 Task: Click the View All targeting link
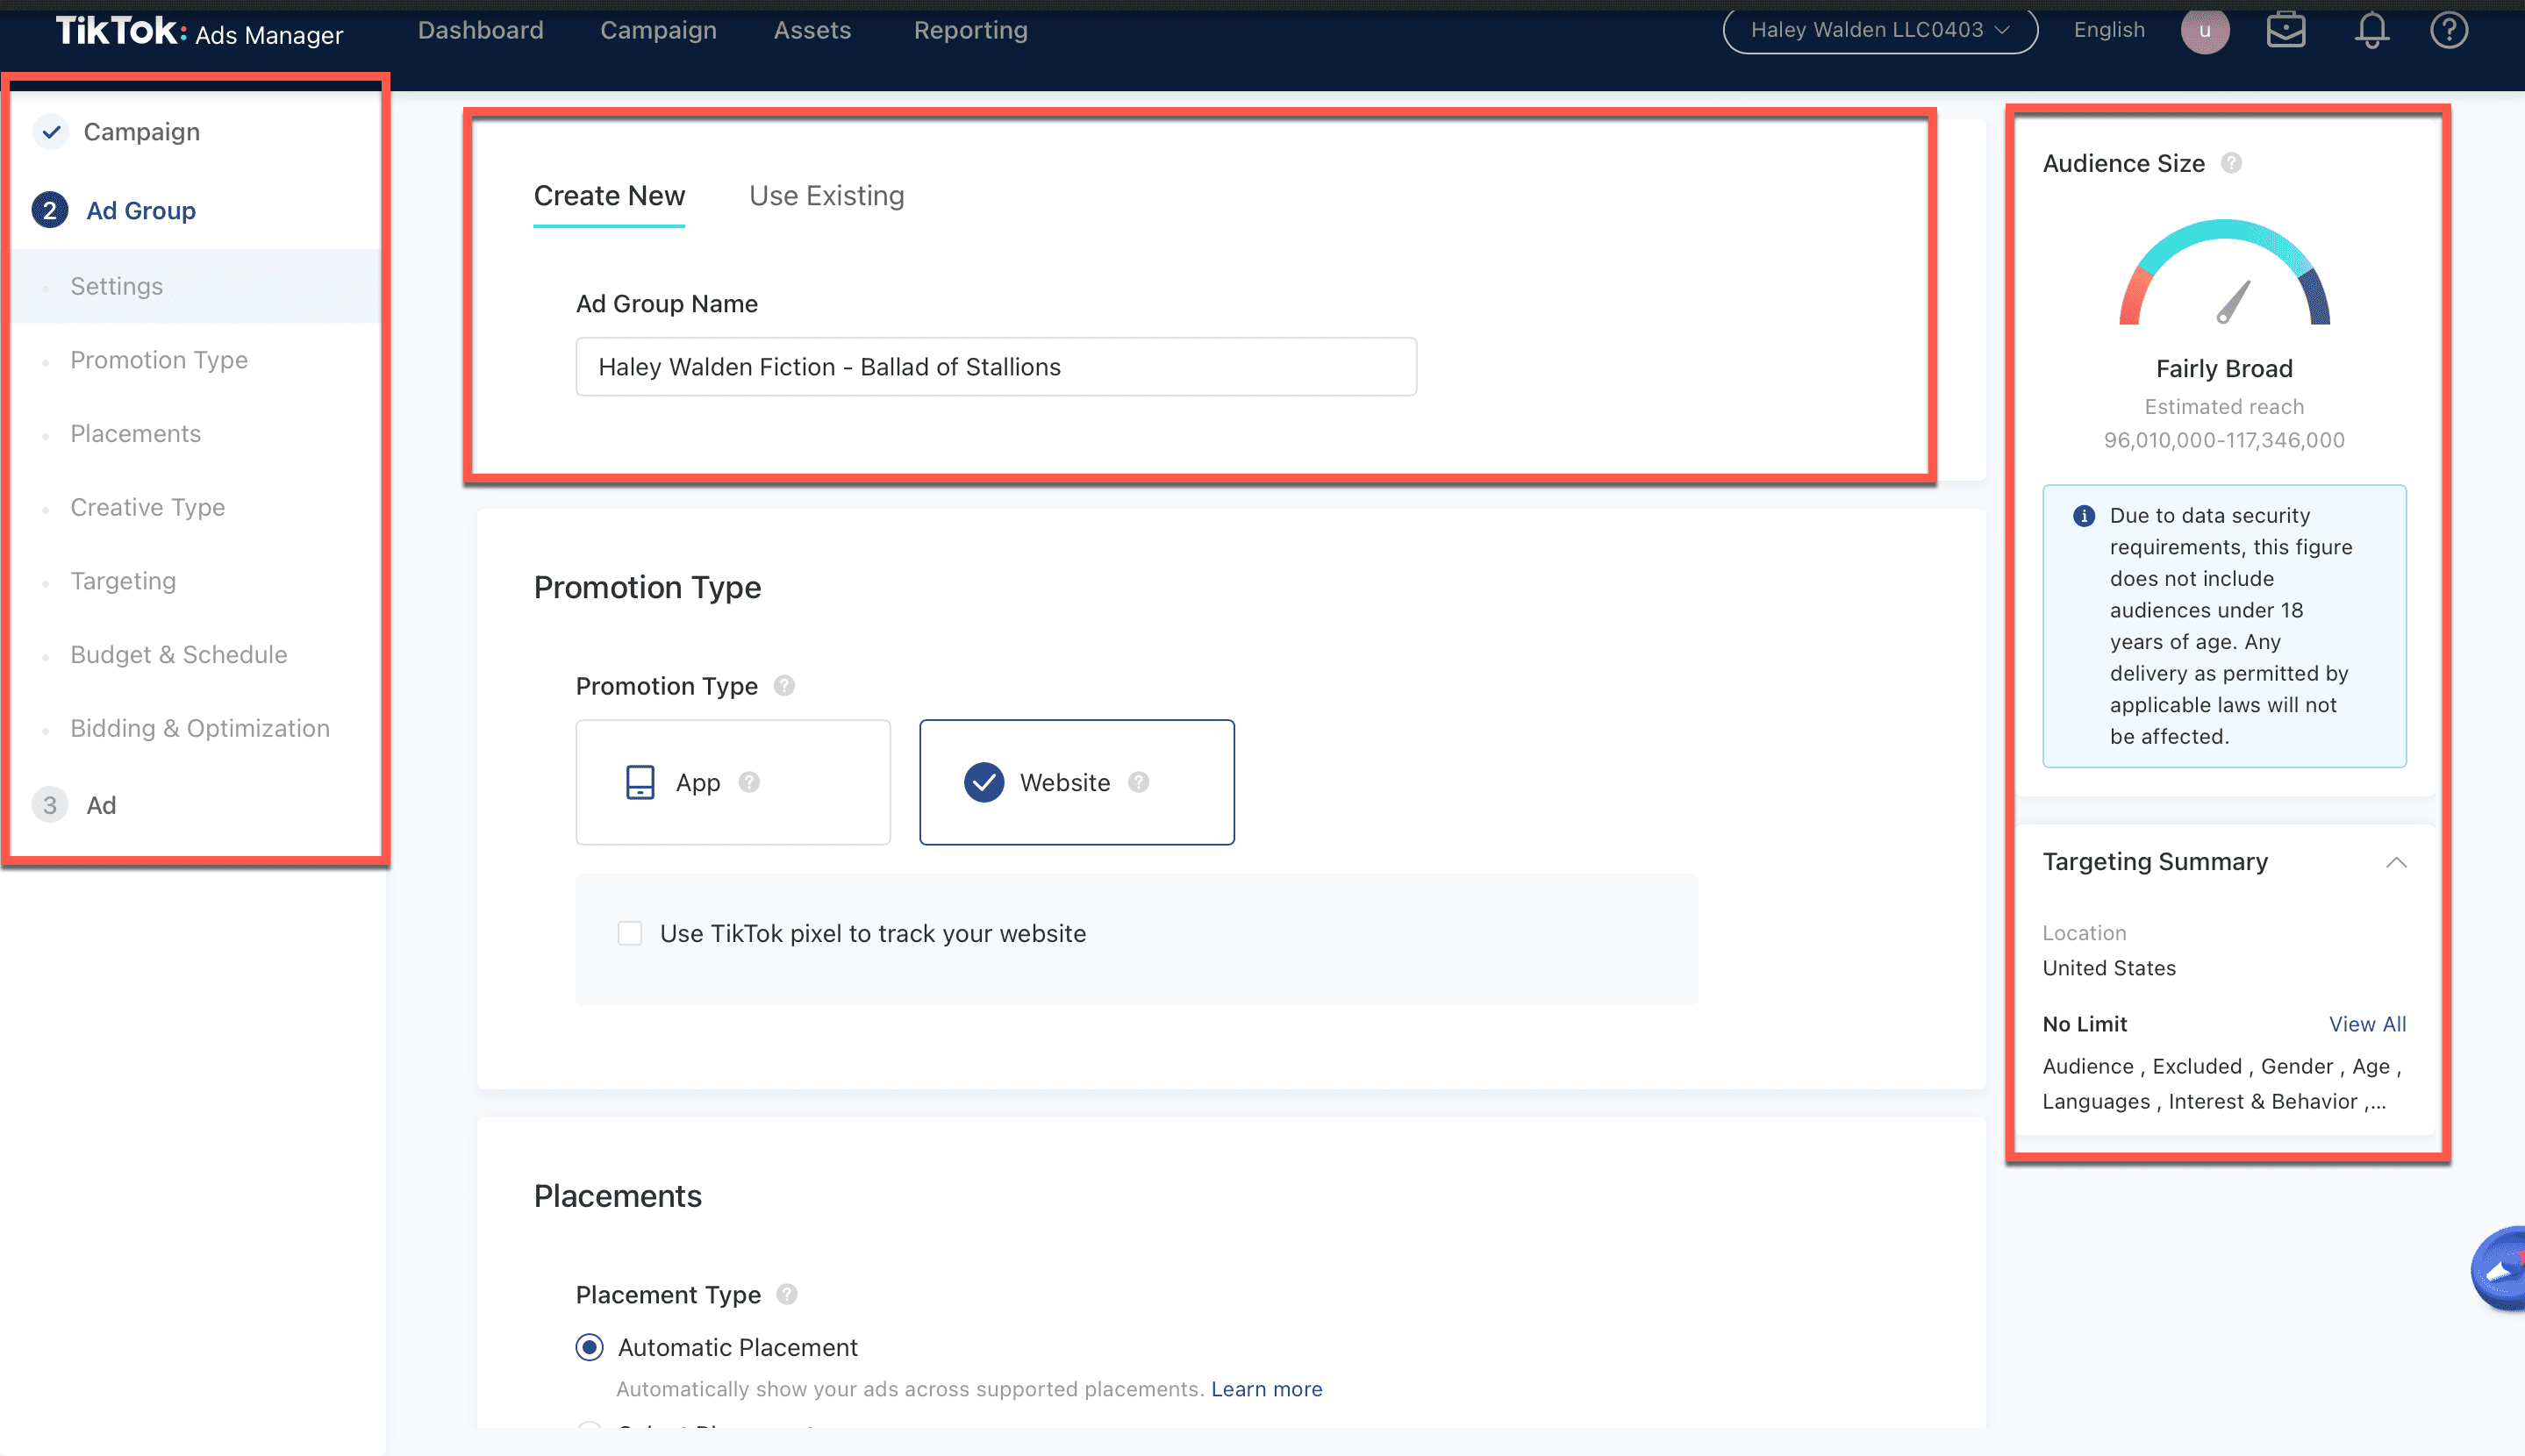(x=2367, y=1024)
